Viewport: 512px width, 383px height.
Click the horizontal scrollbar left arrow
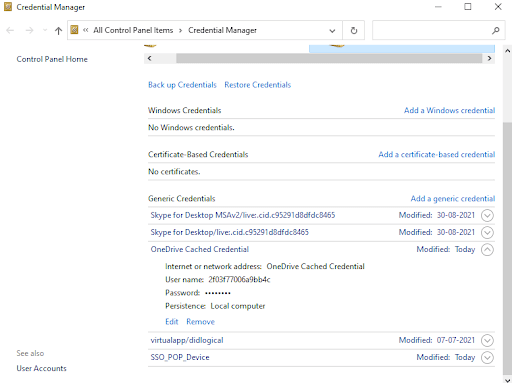click(149, 58)
